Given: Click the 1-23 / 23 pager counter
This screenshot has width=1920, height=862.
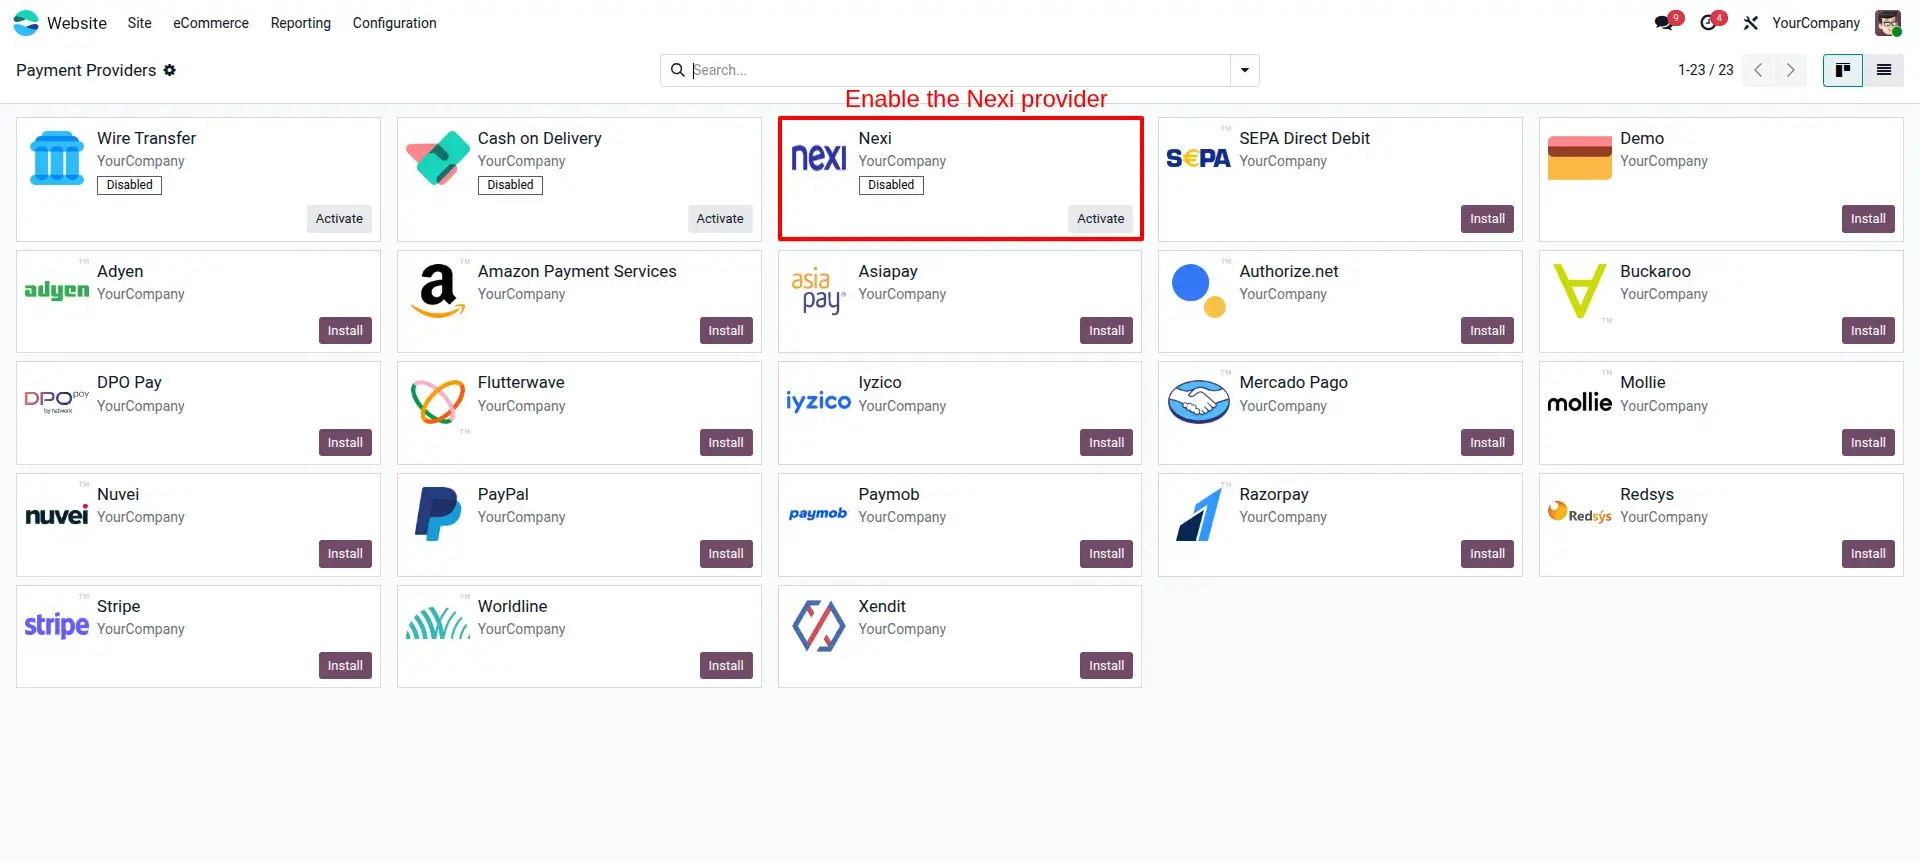Looking at the screenshot, I should (1705, 70).
